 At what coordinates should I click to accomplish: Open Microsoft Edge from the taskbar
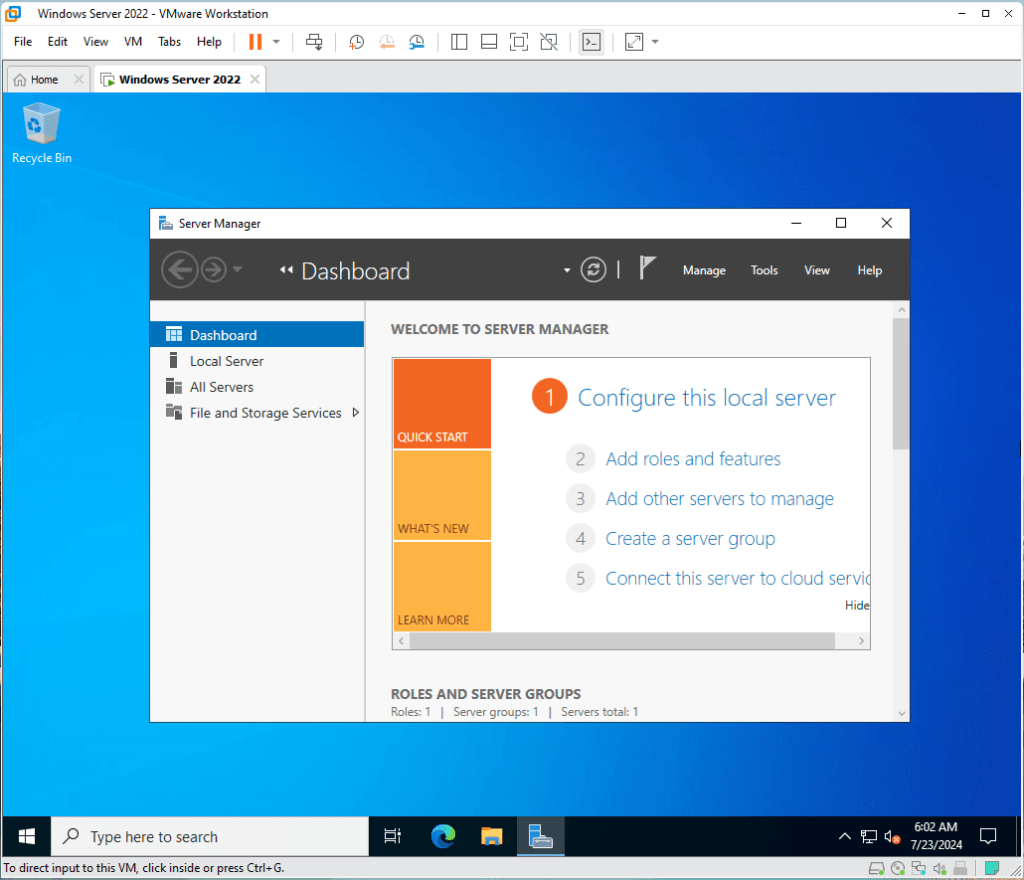click(443, 836)
